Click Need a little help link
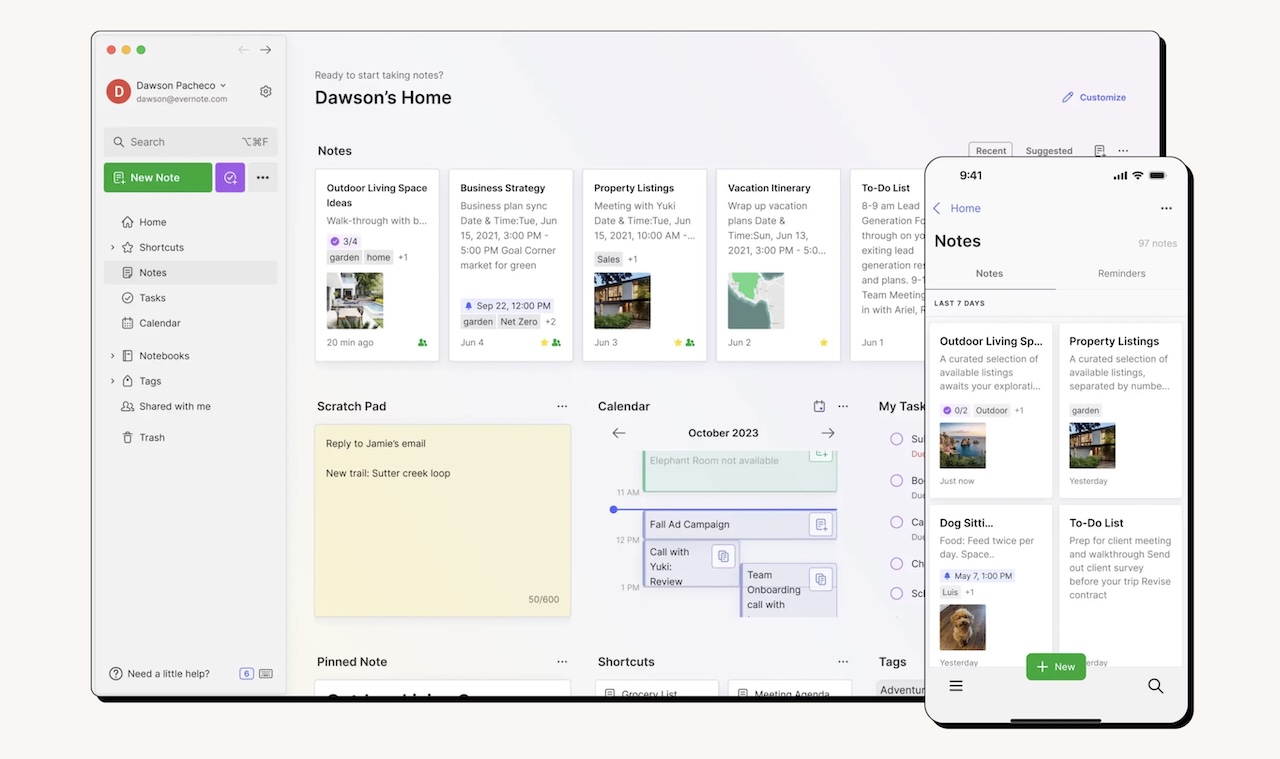The width and height of the screenshot is (1280, 759). point(160,674)
